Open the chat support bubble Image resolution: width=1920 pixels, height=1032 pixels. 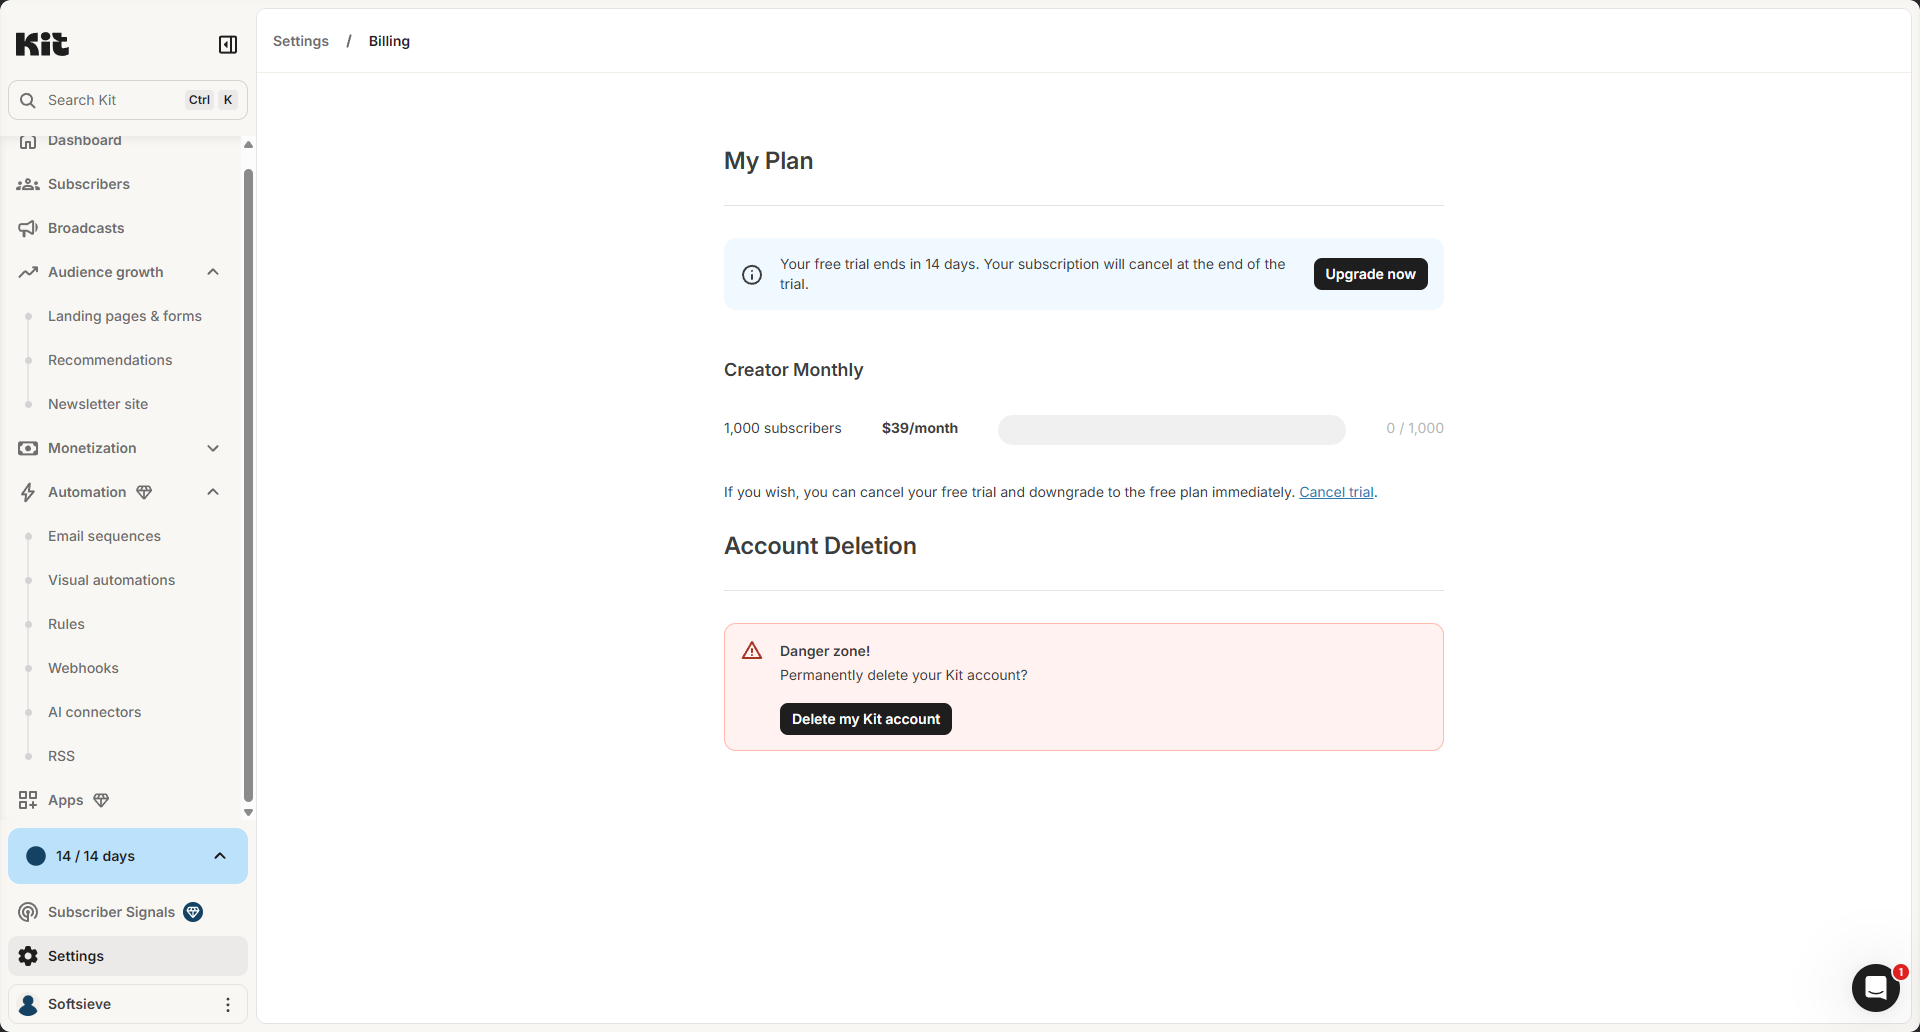click(x=1876, y=988)
